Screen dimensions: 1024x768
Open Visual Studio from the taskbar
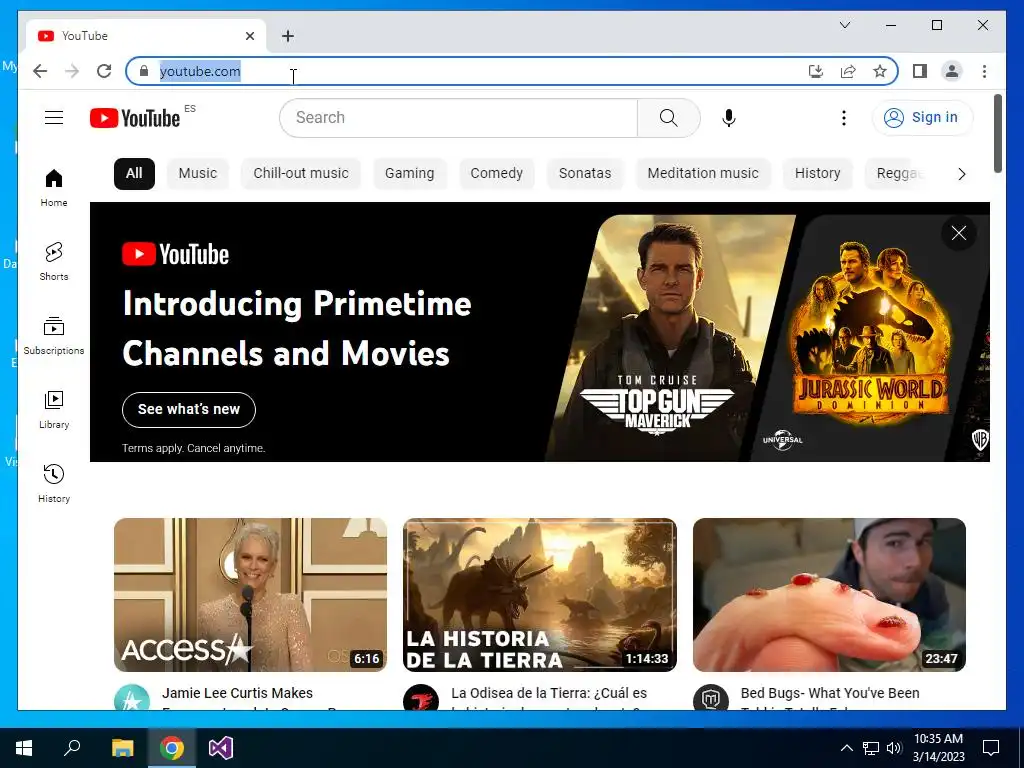tap(221, 748)
